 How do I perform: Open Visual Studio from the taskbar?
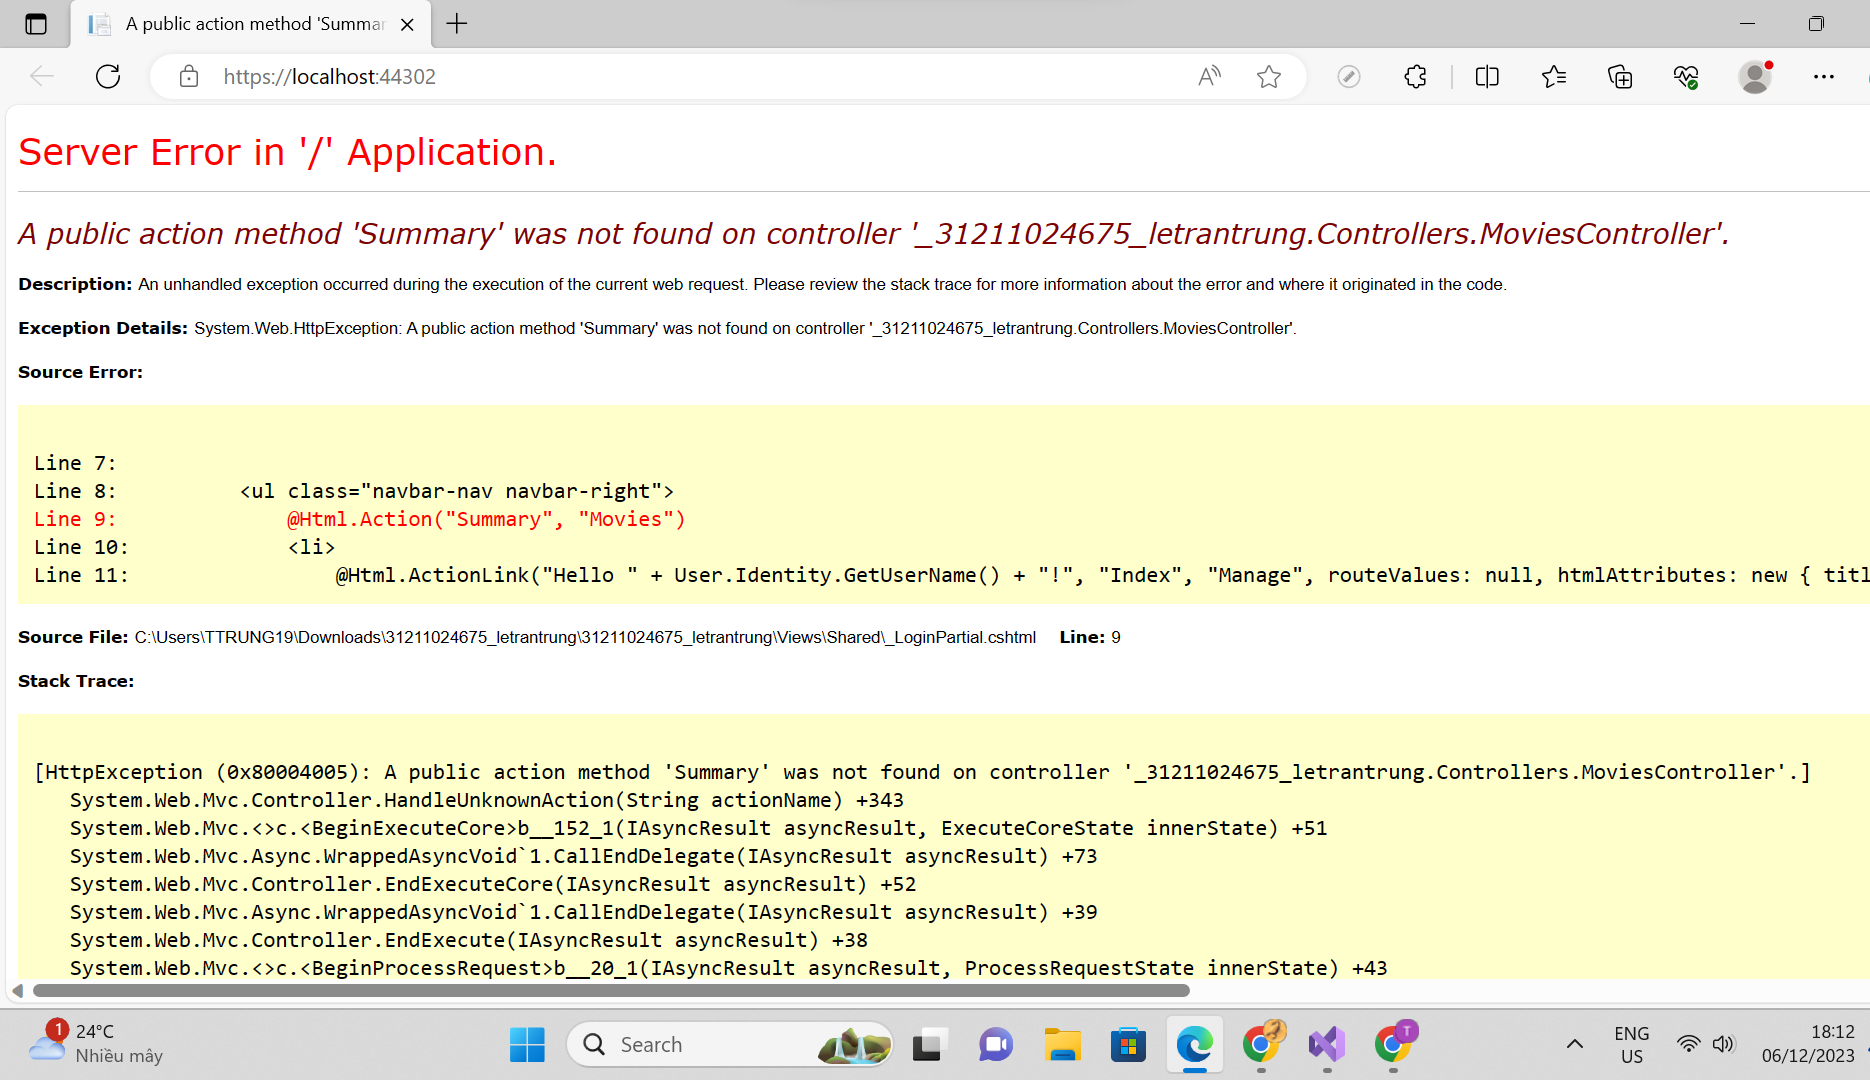tap(1327, 1045)
